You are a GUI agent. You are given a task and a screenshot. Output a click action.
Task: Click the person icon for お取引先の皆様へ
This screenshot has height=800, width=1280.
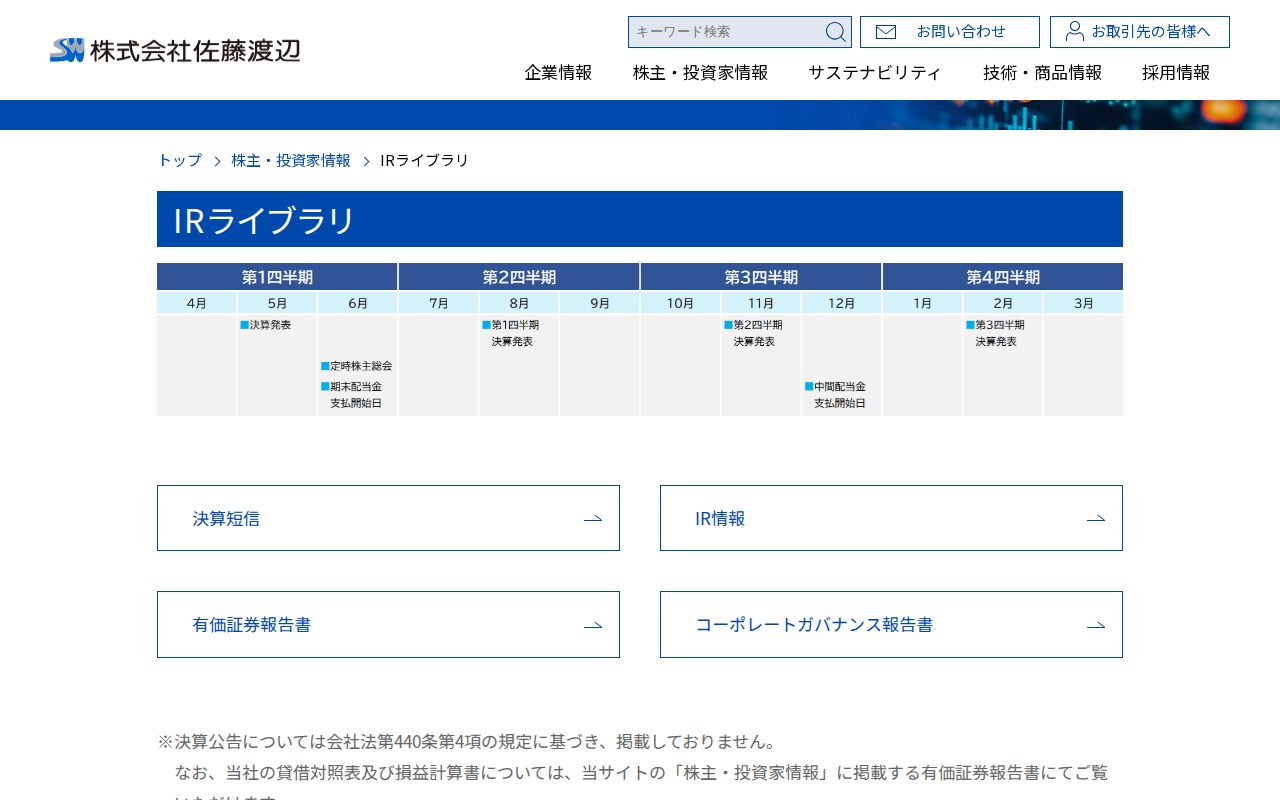point(1075,31)
